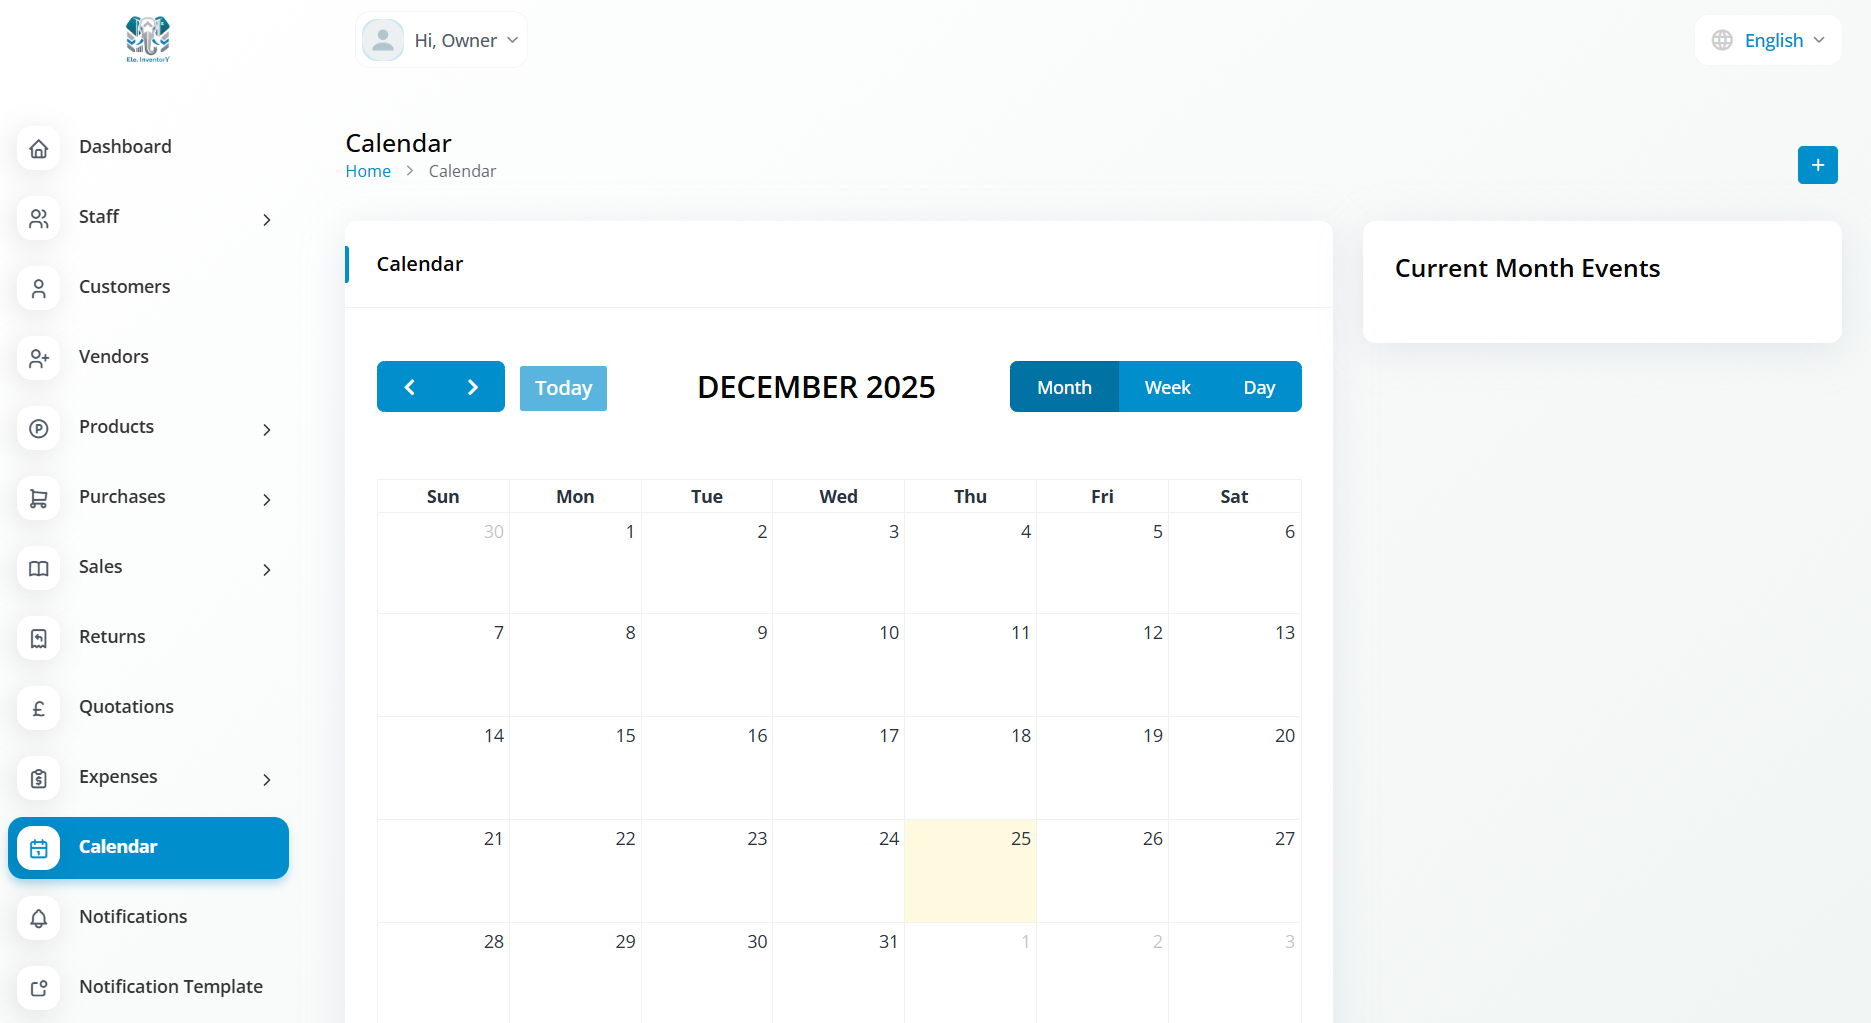Go to previous month with left arrow
Screen dimensions: 1871x1023
click(409, 387)
